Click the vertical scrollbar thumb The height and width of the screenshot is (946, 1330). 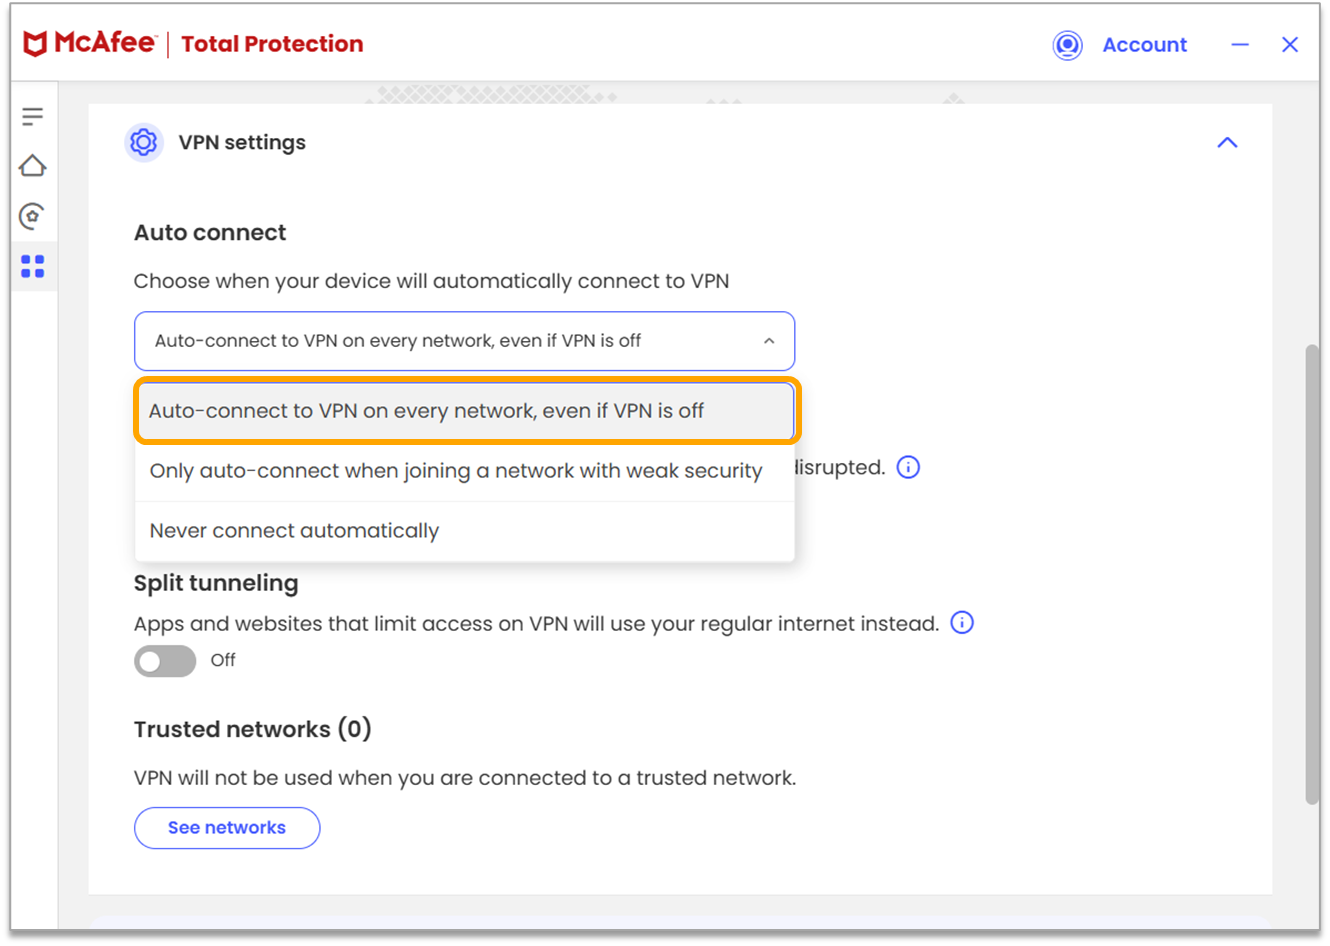(1312, 574)
